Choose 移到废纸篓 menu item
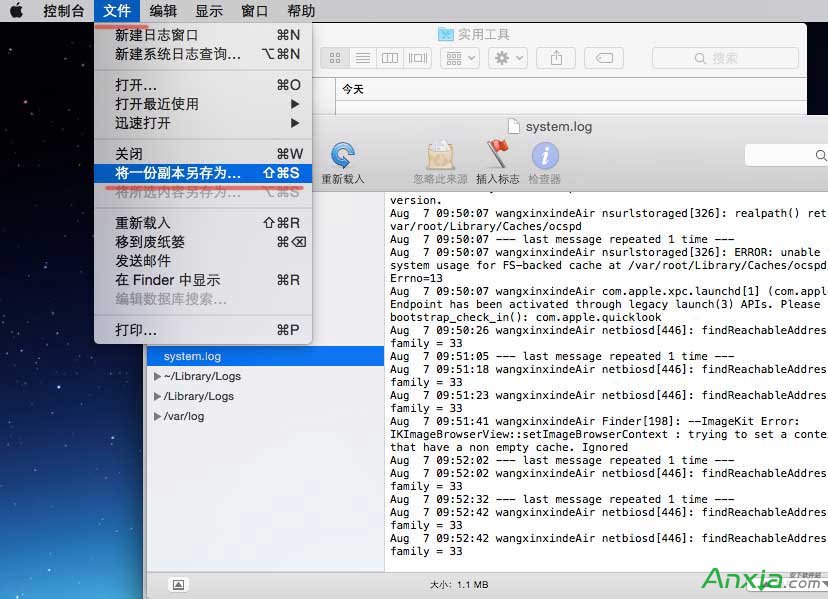This screenshot has width=828, height=599. click(x=203, y=242)
